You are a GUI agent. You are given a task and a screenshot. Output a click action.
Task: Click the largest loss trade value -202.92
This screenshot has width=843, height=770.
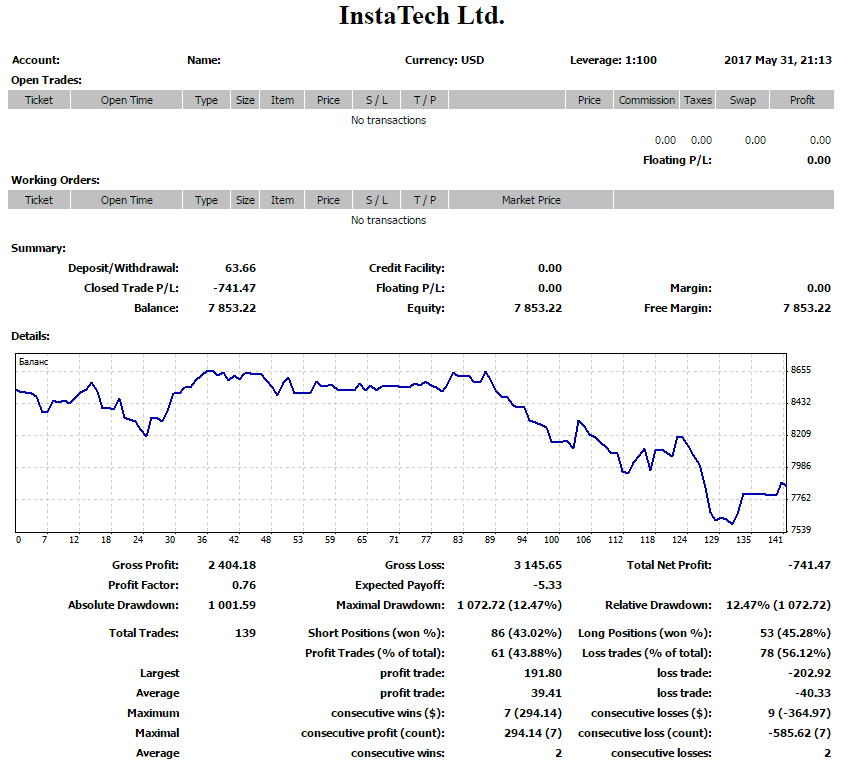810,673
